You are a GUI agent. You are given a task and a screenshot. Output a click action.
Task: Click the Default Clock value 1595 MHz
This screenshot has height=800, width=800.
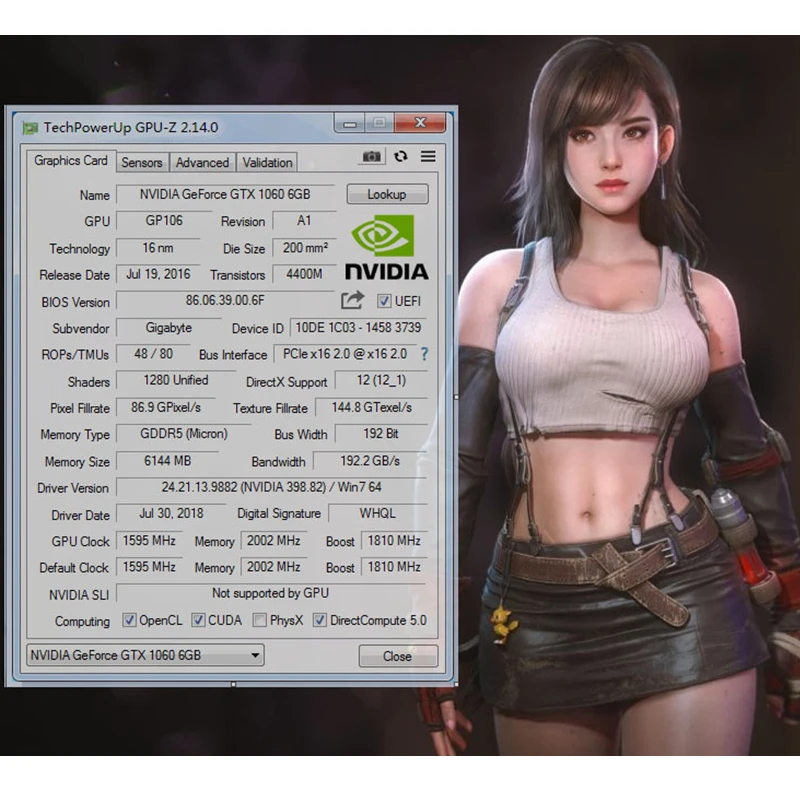tap(149, 567)
